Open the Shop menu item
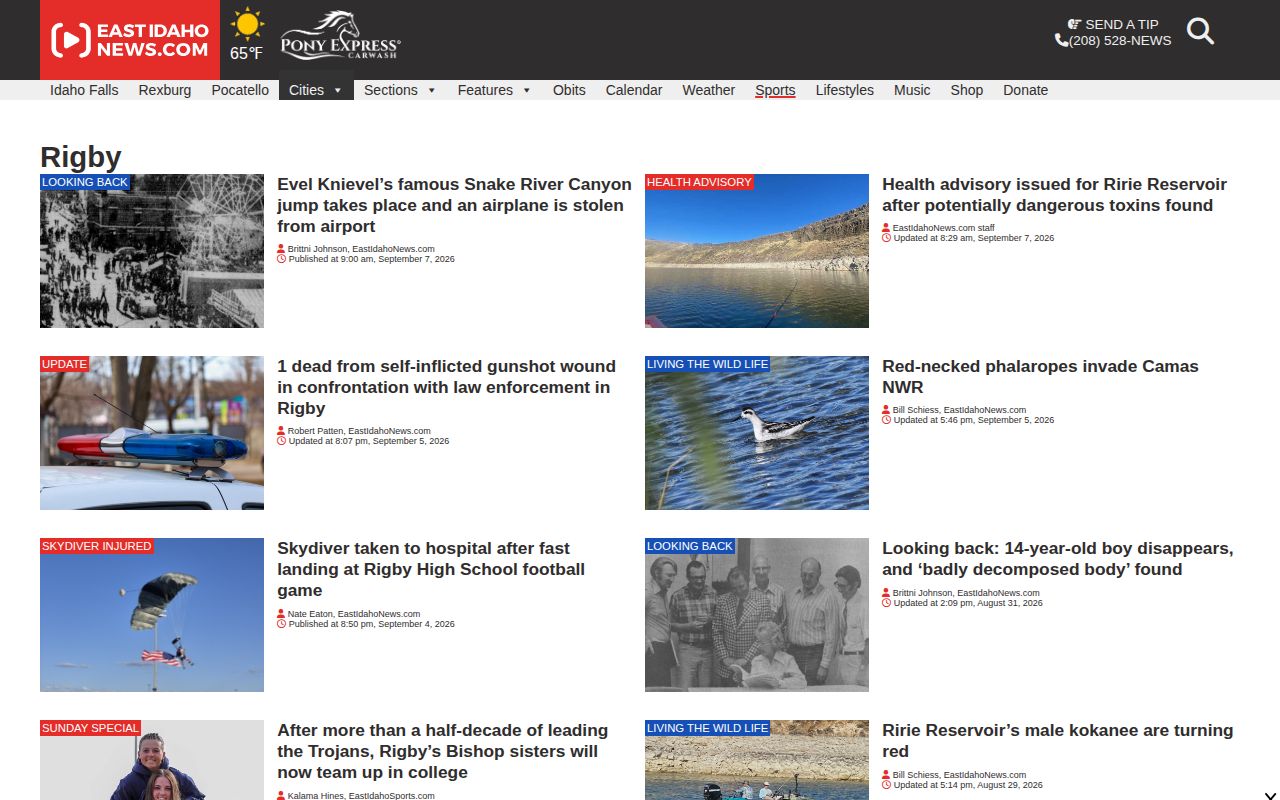This screenshot has height=800, width=1280. tap(967, 90)
